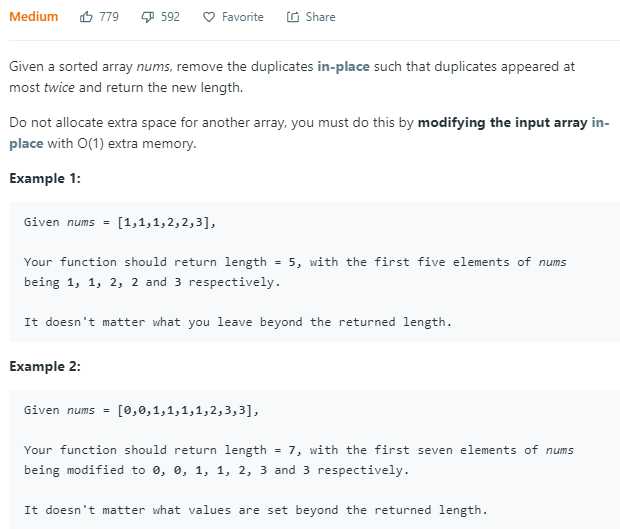Click the 592 dislikes count

pyautogui.click(x=170, y=17)
